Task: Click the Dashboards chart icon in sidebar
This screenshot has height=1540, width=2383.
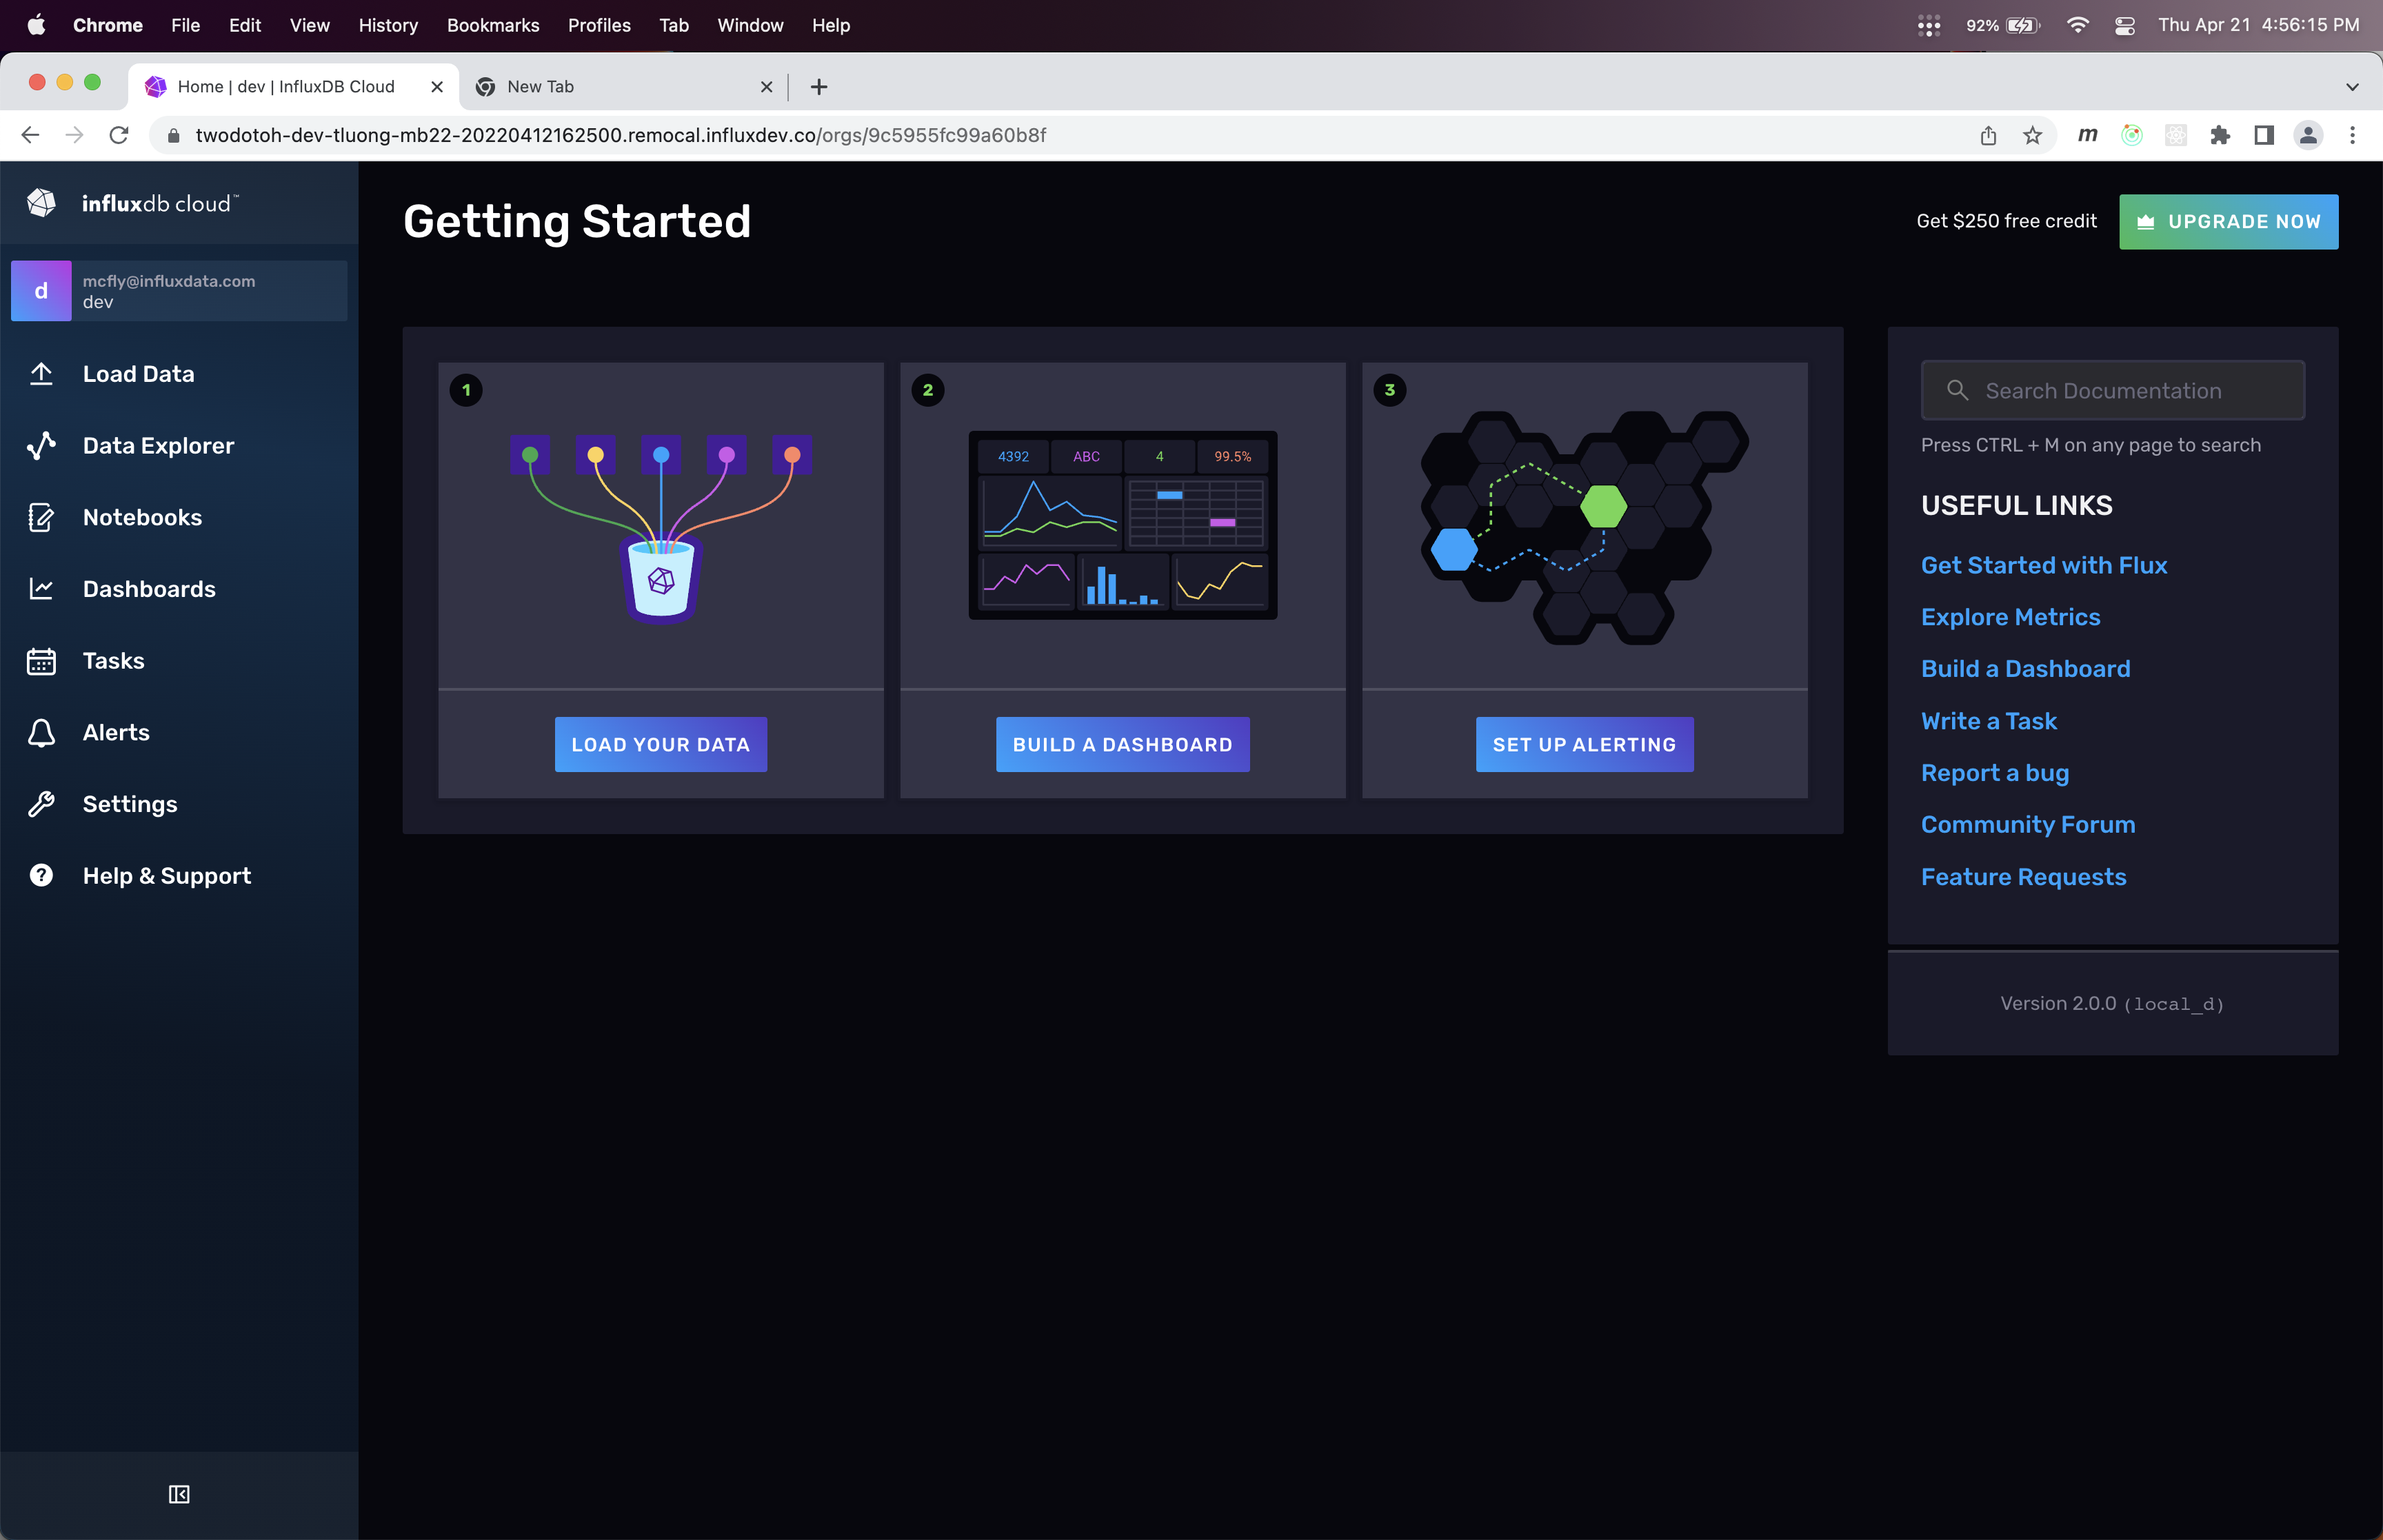Action: click(41, 589)
